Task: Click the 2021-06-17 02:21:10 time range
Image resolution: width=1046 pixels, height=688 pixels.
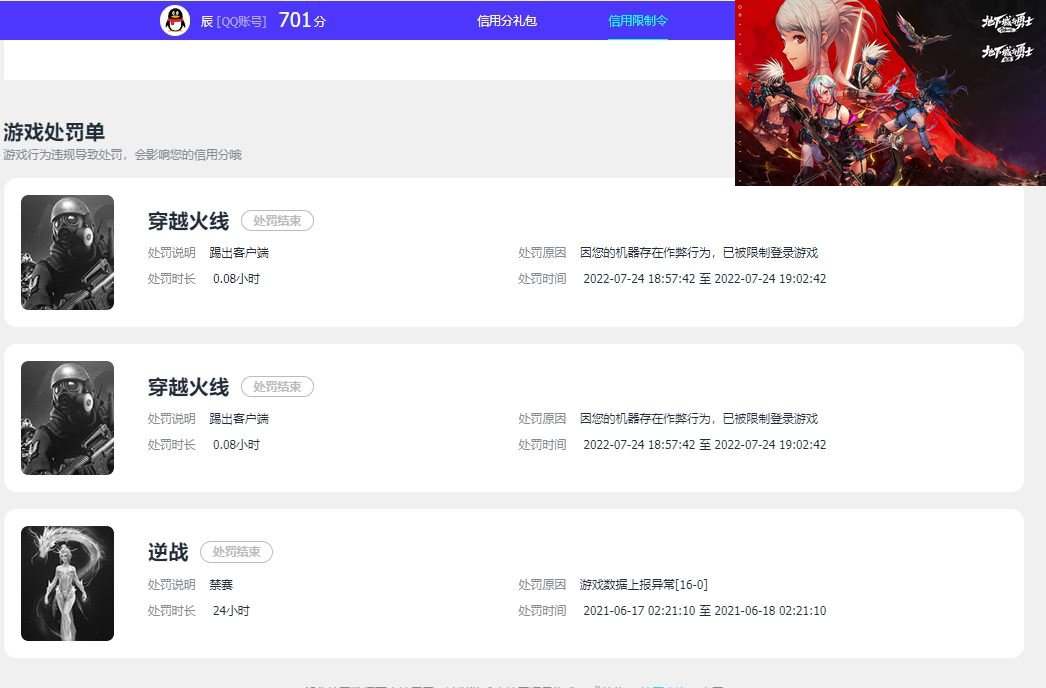Action: click(704, 611)
